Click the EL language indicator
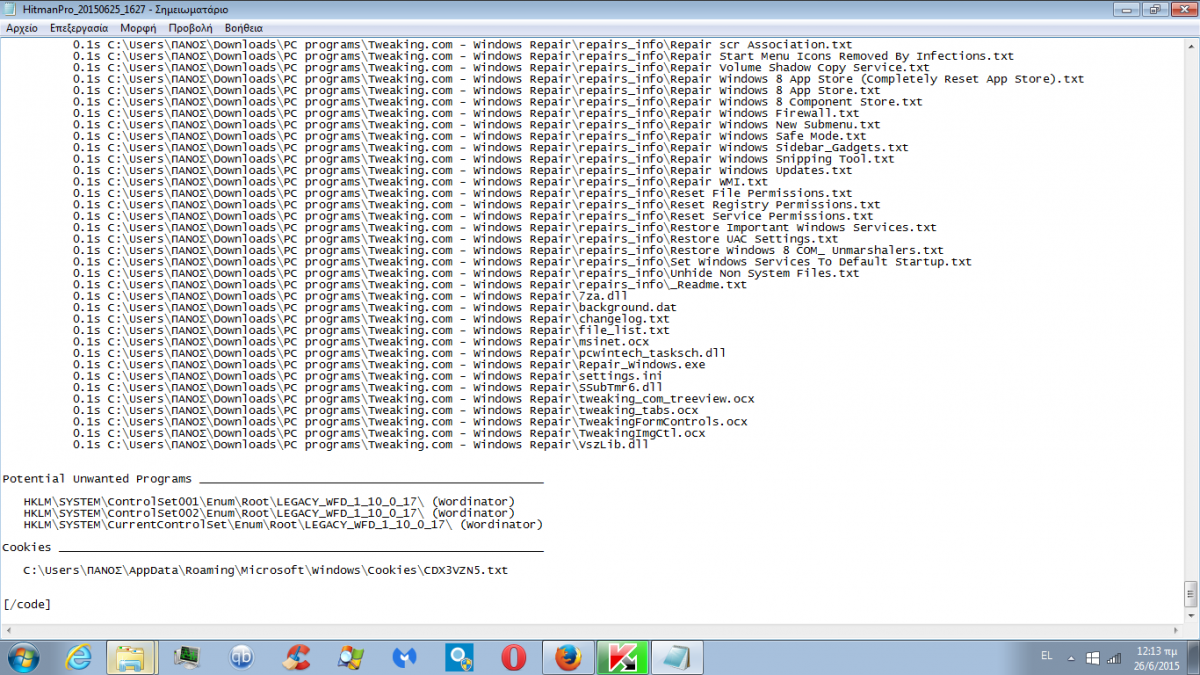The width and height of the screenshot is (1200, 675). point(1047,656)
